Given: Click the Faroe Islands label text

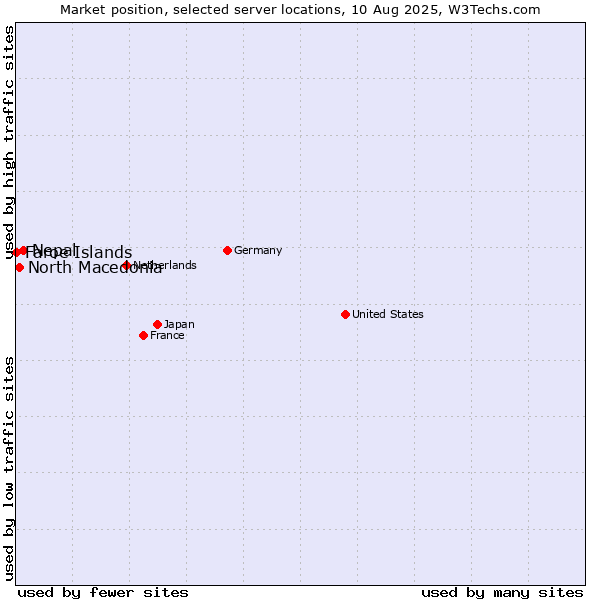Looking at the screenshot, I should click(x=79, y=253).
